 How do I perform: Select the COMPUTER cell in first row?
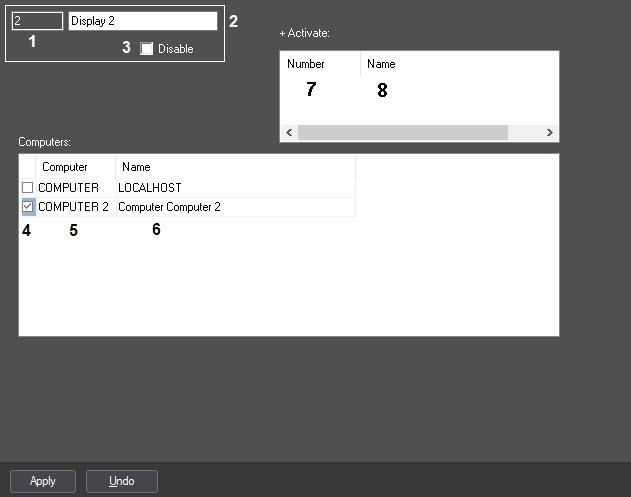click(76, 188)
